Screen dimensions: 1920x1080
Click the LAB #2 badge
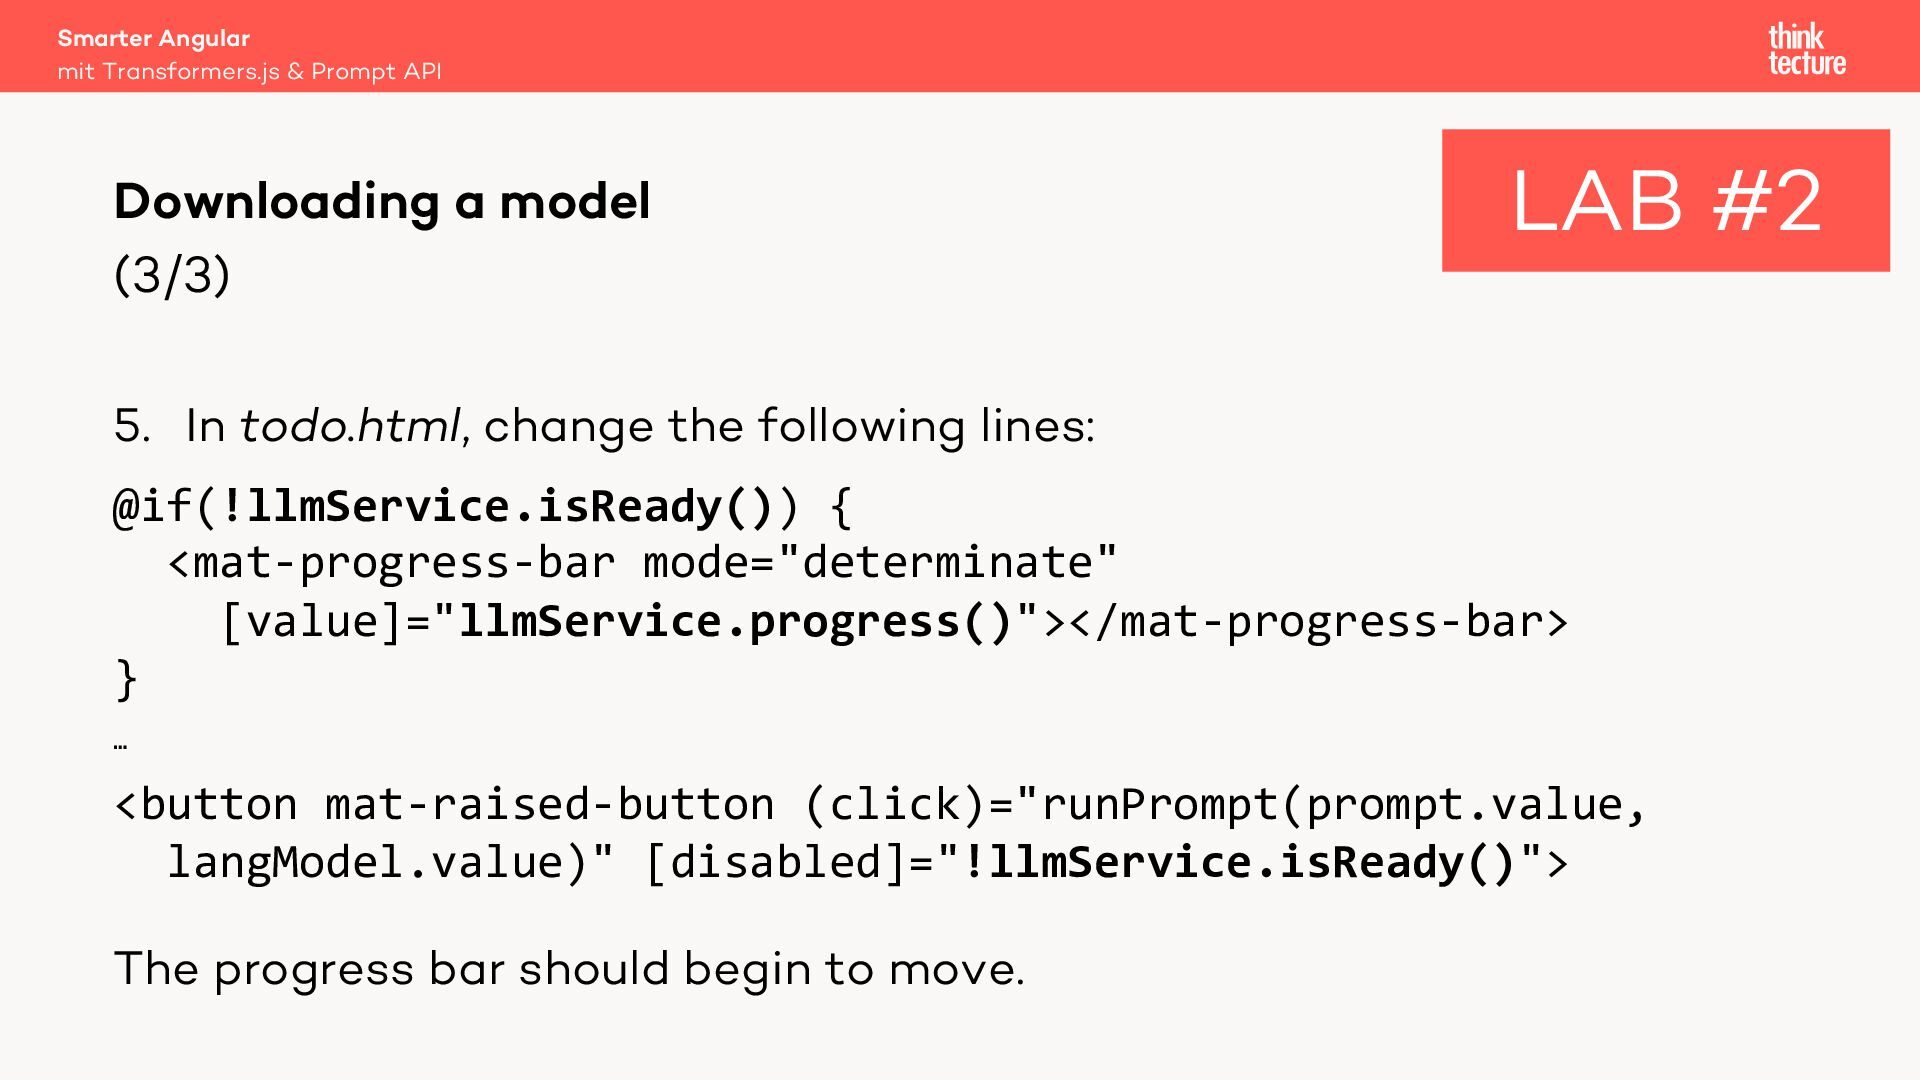tap(1665, 200)
